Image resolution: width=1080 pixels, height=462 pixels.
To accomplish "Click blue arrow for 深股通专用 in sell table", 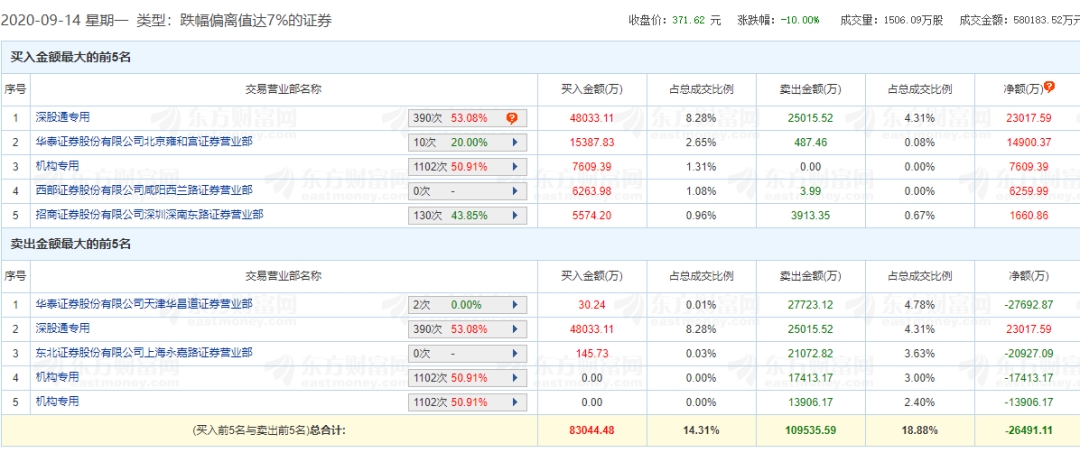I will pyautogui.click(x=515, y=329).
